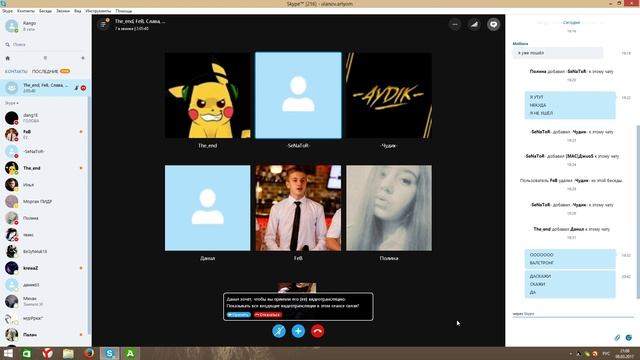This screenshot has height=360, width=640.
Task: End the call with red hang-up button
Action: pyautogui.click(x=318, y=331)
